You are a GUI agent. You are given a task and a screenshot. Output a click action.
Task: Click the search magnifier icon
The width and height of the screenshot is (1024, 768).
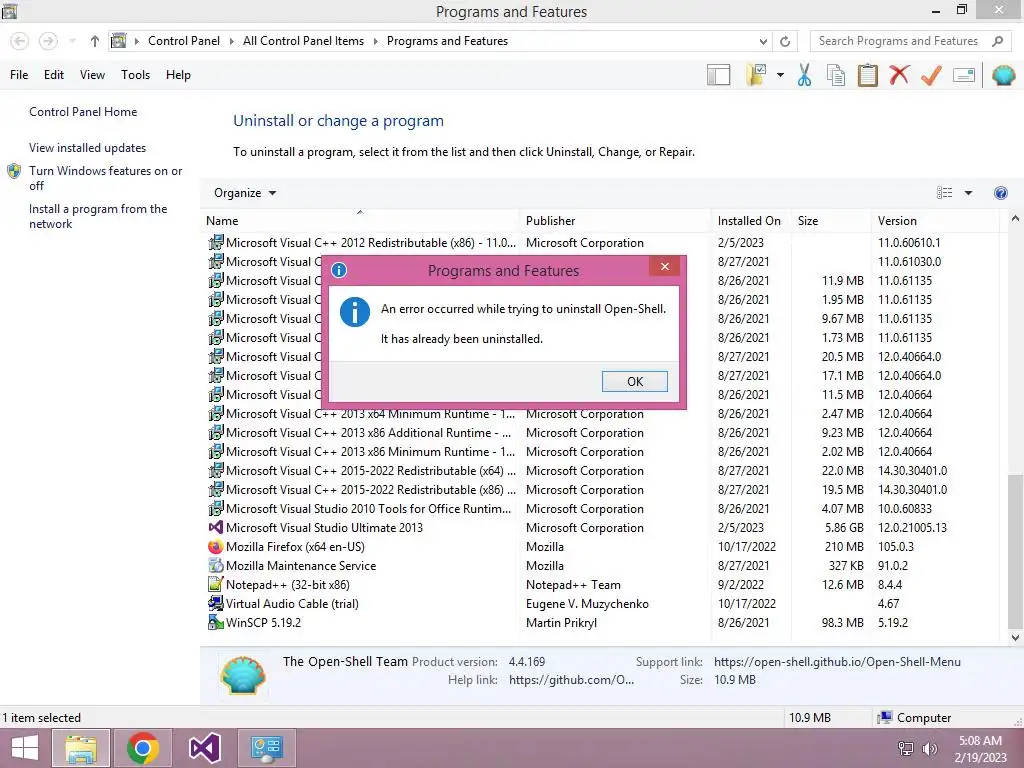(997, 41)
